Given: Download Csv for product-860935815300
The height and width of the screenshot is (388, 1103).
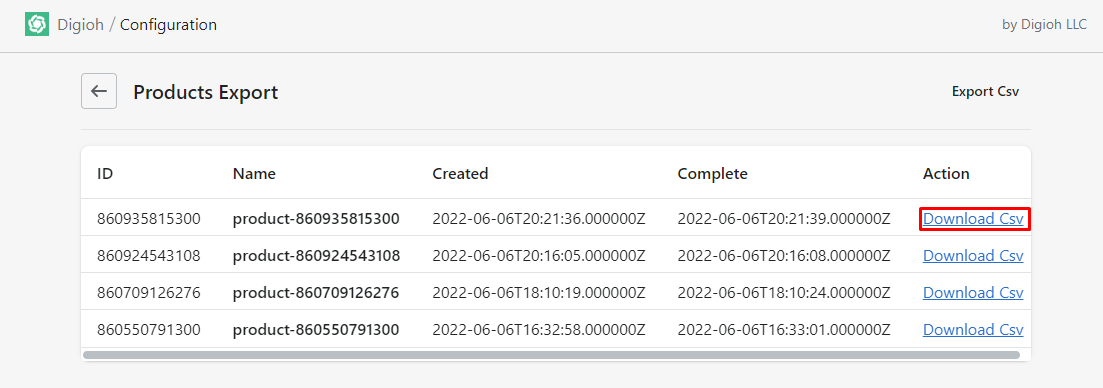Looking at the screenshot, I should tap(973, 219).
